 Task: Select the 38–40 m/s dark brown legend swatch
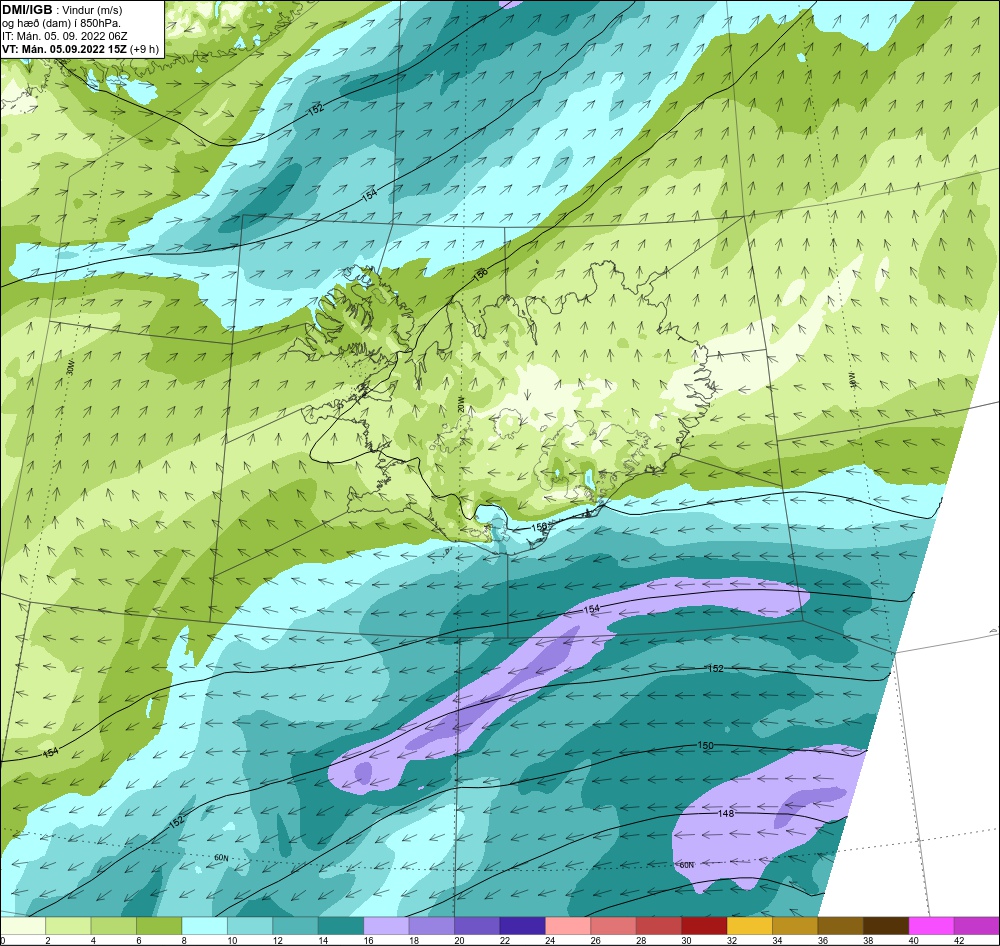coord(885,926)
